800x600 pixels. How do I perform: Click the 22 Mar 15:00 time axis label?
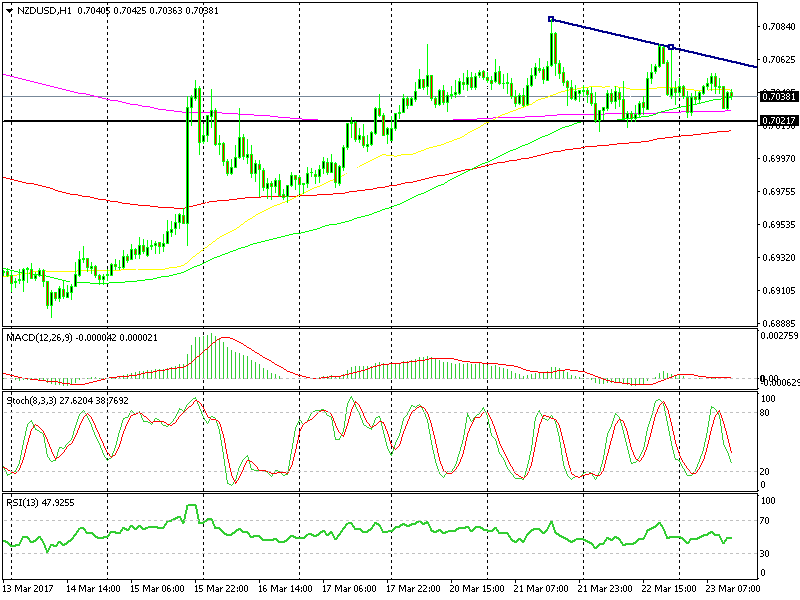pos(669,588)
